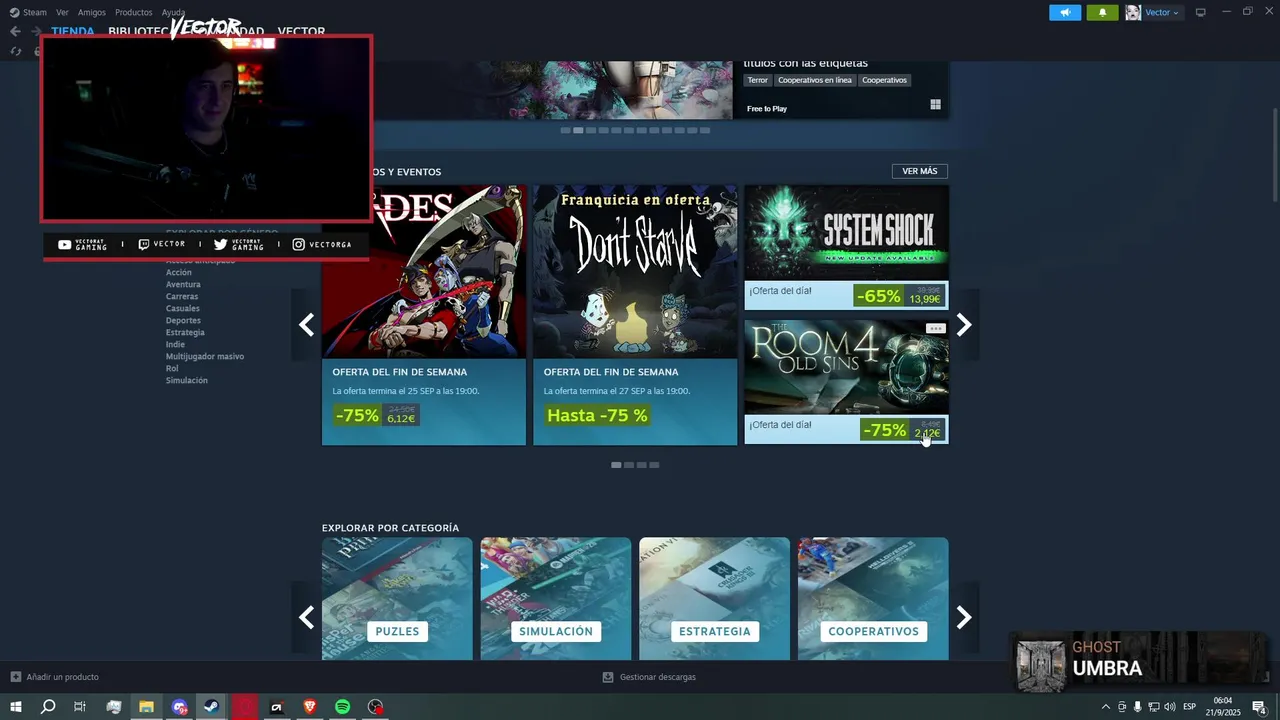
Task: Click the -75% Hades discount price
Action: [376, 415]
